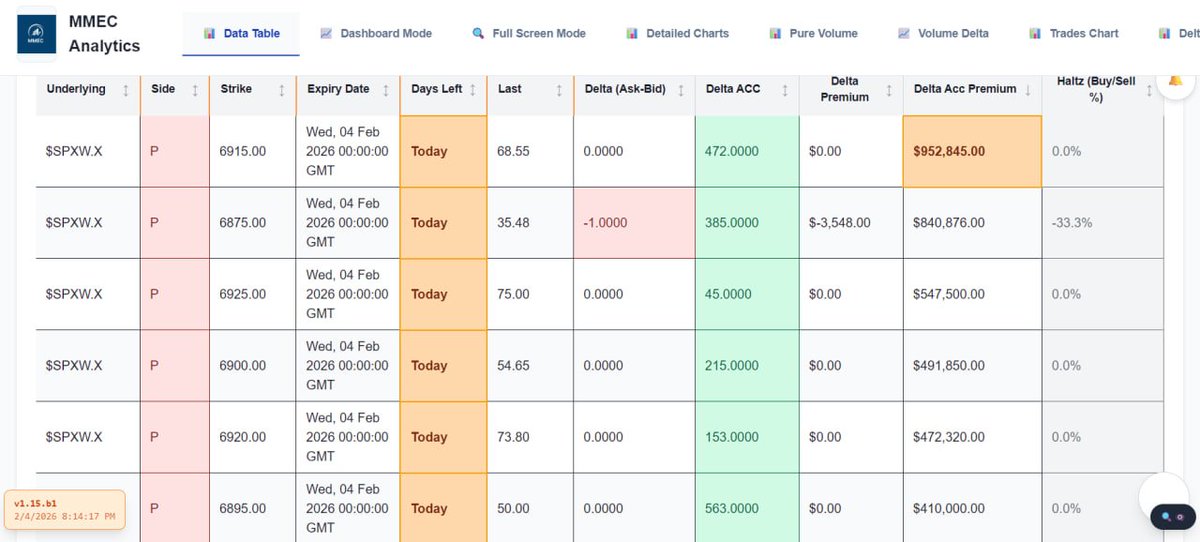Open the Trades Chart tab

pos(1073,33)
